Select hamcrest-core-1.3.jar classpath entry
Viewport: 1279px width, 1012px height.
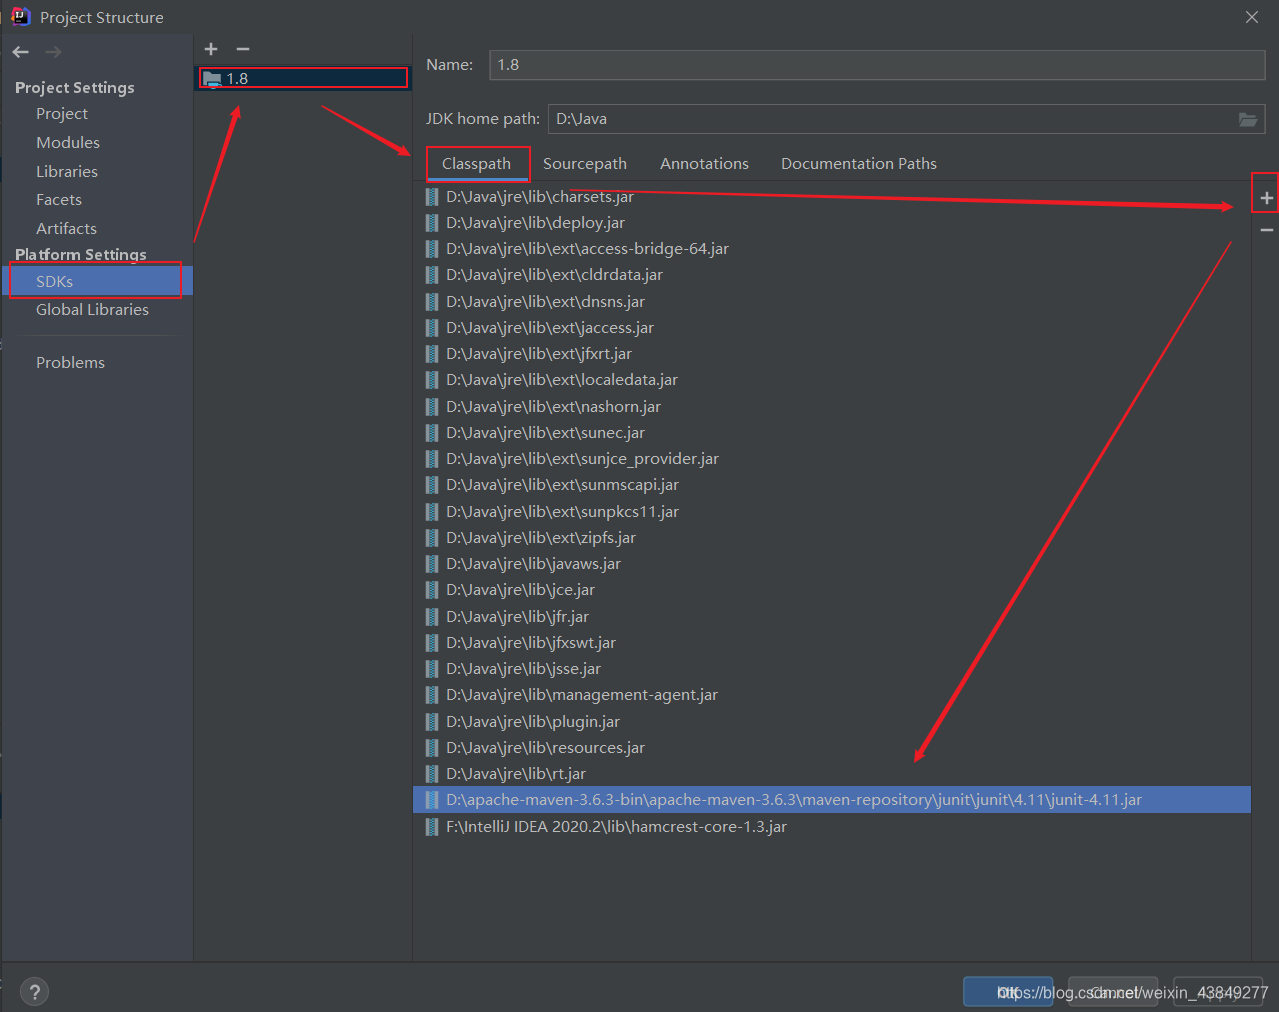click(x=832, y=827)
